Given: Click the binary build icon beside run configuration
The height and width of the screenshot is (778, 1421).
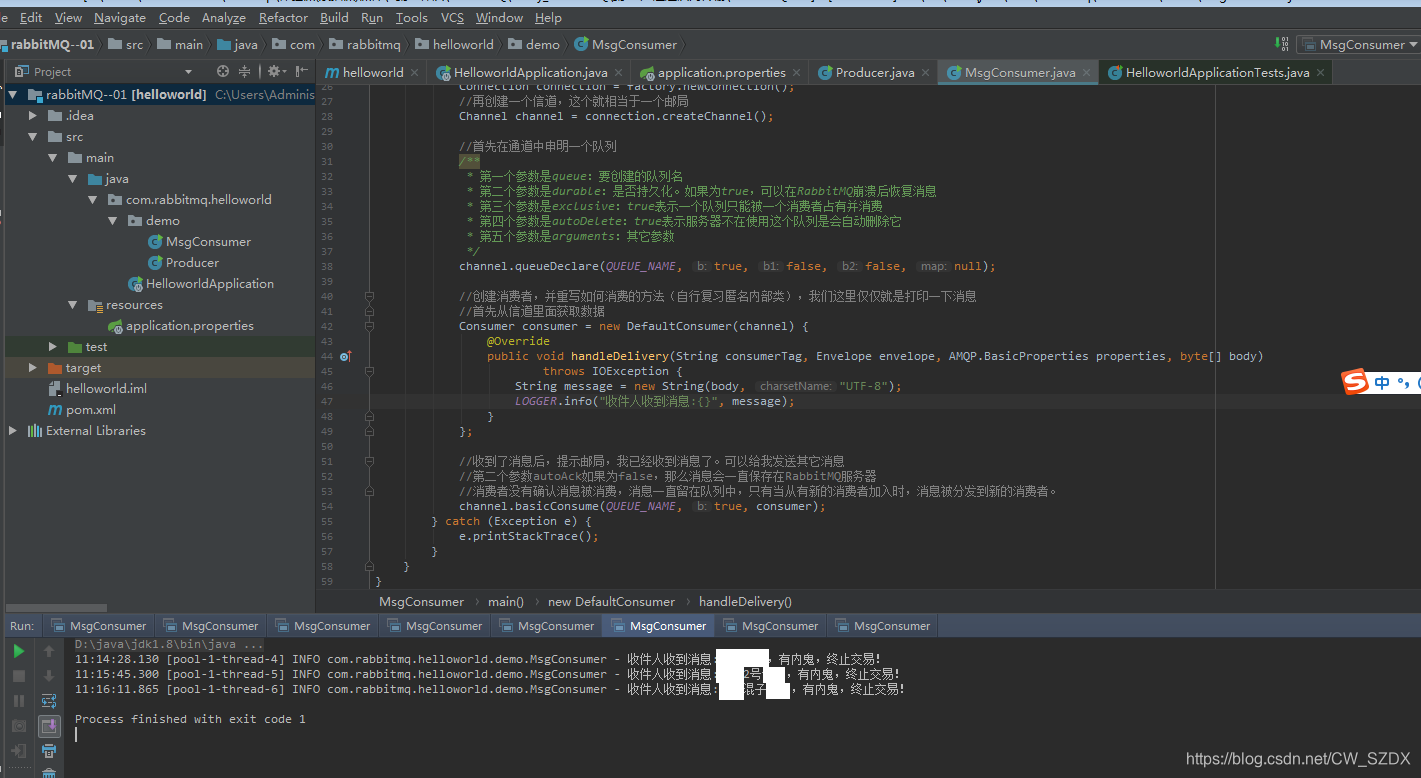Looking at the screenshot, I should pos(1283,44).
